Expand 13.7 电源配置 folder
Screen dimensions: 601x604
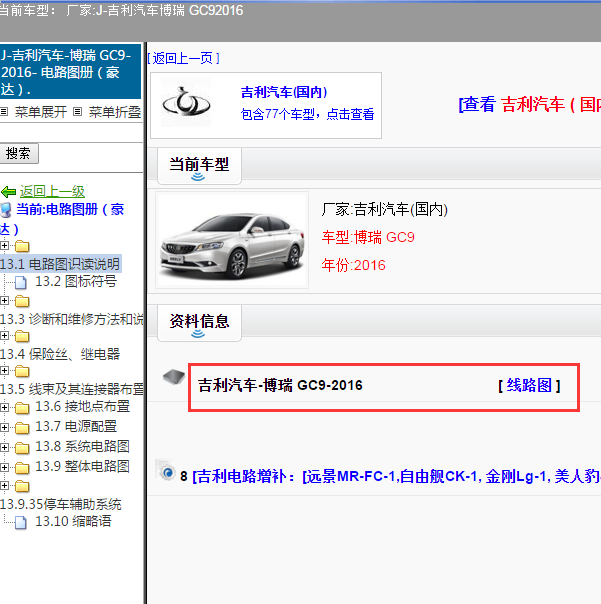[4, 427]
